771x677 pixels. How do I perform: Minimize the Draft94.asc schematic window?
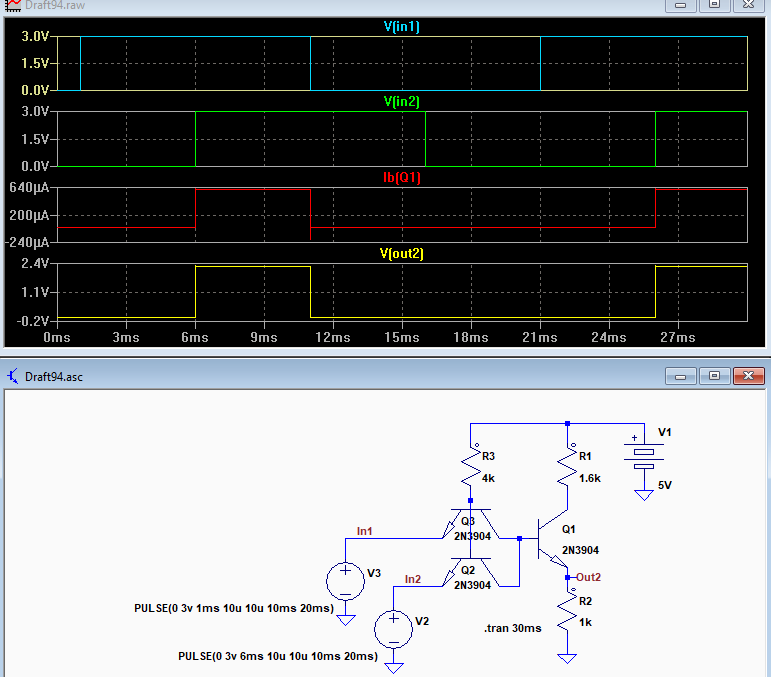click(x=681, y=376)
